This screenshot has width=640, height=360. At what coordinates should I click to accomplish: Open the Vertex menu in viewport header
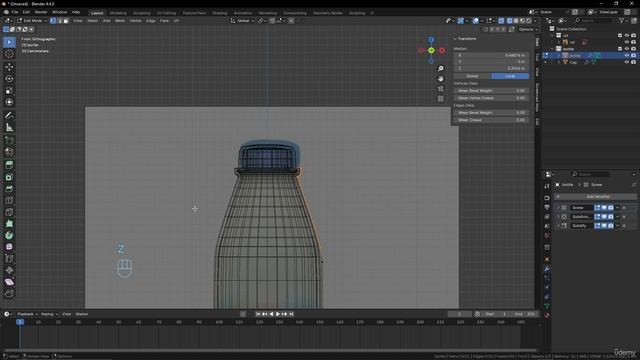[135, 20]
